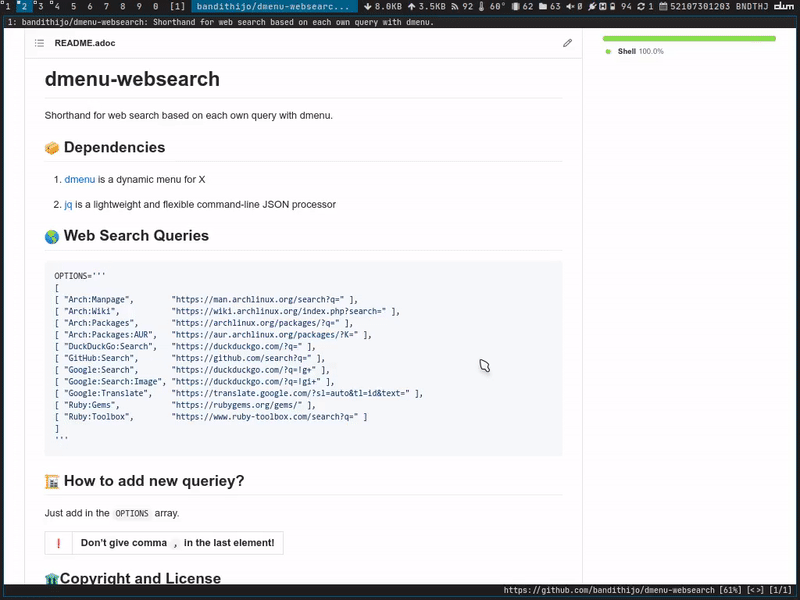Viewport: 800px width, 600px height.
Task: Click the Ruby:Gems URL in code block
Action: (x=237, y=405)
